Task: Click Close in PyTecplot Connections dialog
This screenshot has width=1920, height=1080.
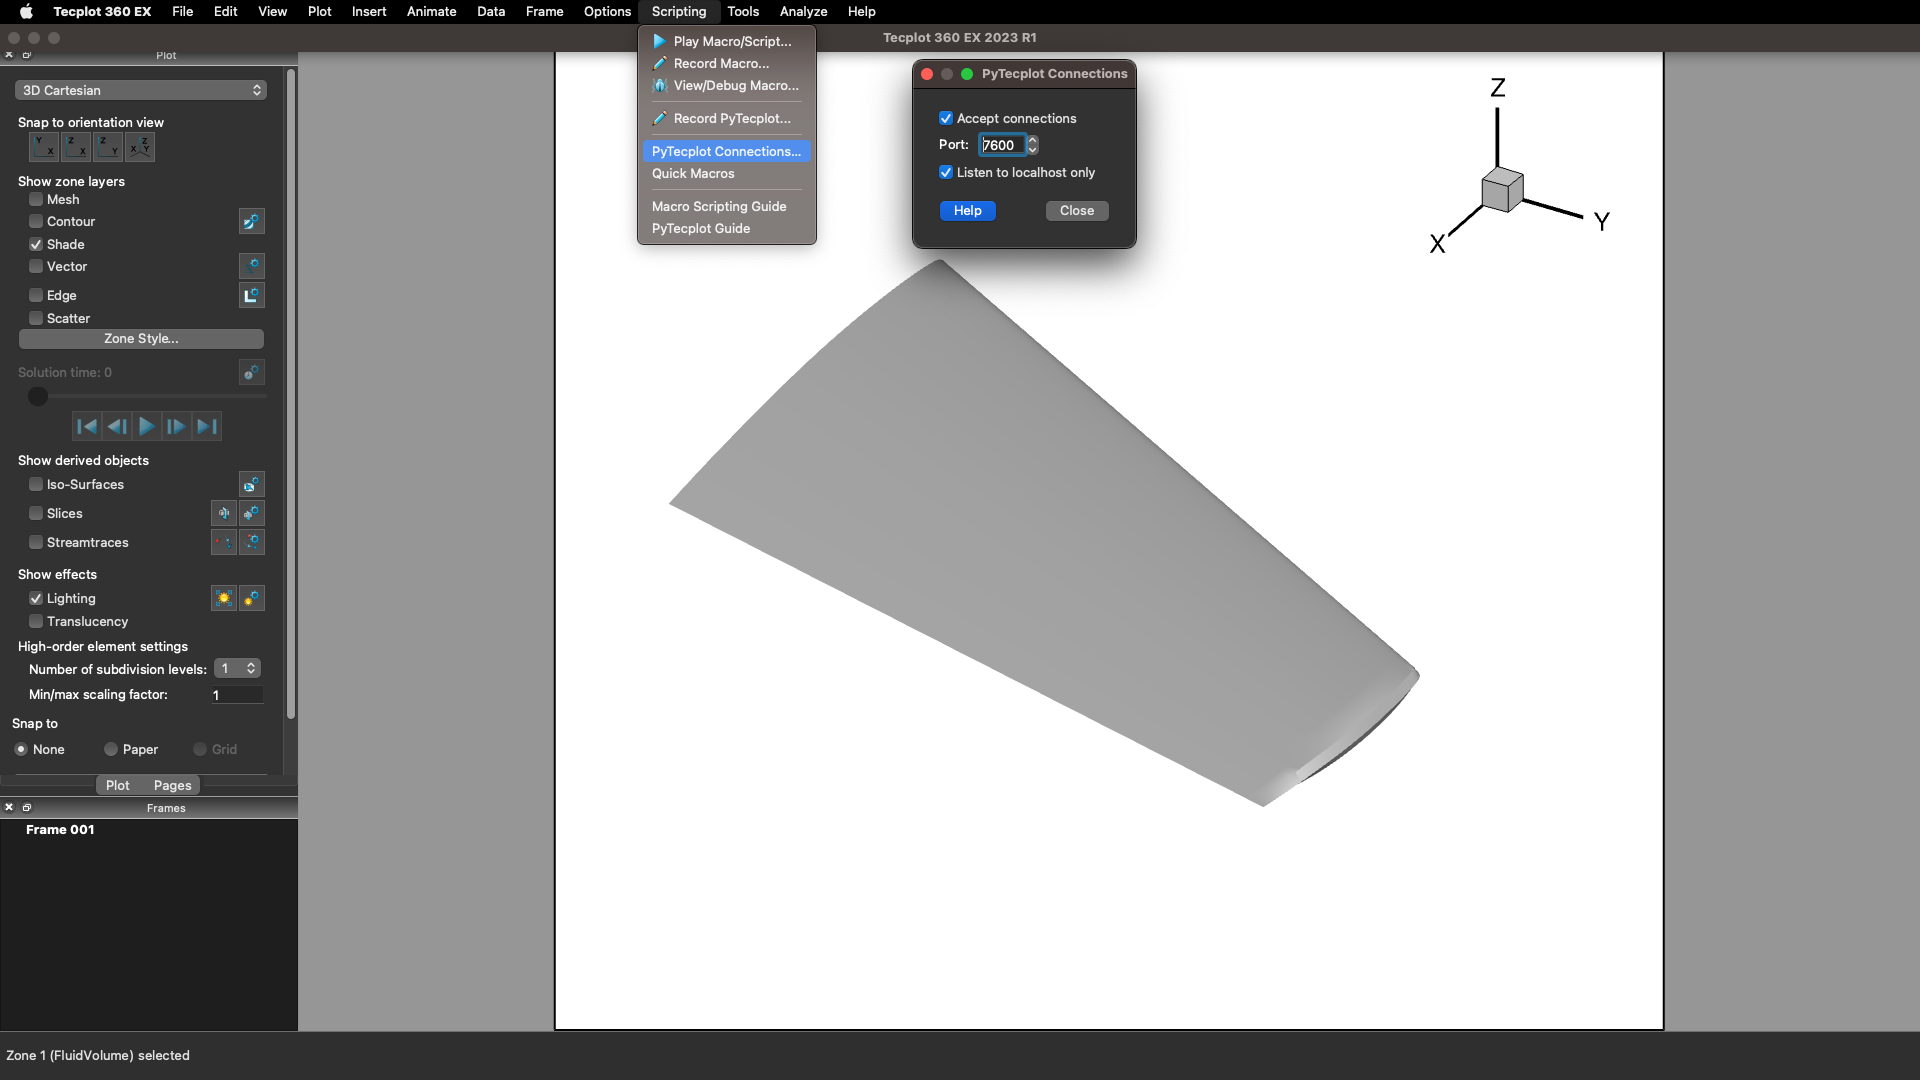Action: tap(1077, 210)
